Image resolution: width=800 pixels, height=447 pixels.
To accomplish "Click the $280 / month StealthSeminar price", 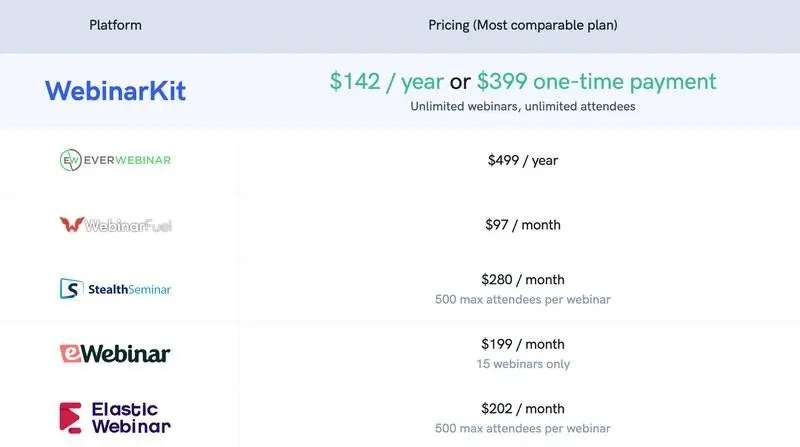I will [x=524, y=280].
